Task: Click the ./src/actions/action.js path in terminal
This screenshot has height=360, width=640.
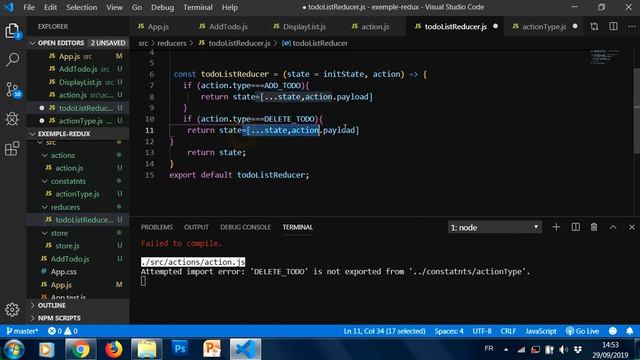Action: click(x=193, y=262)
